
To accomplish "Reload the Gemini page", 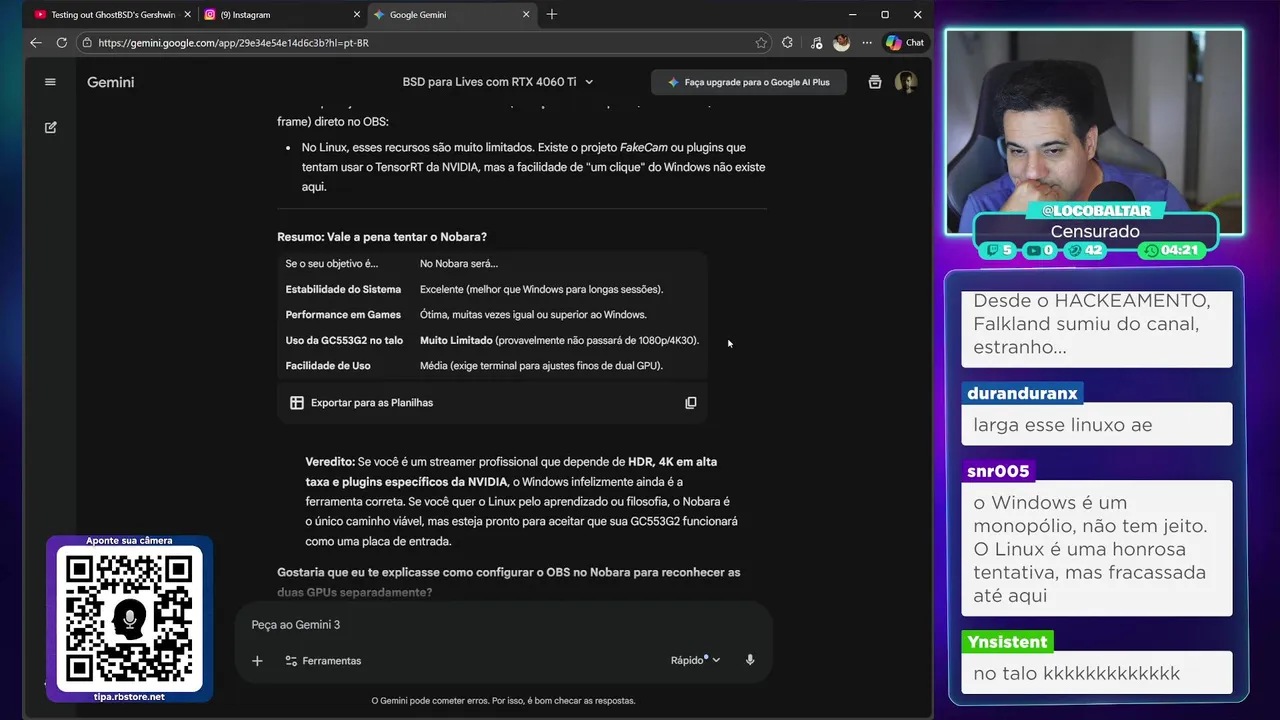I will coord(61,43).
